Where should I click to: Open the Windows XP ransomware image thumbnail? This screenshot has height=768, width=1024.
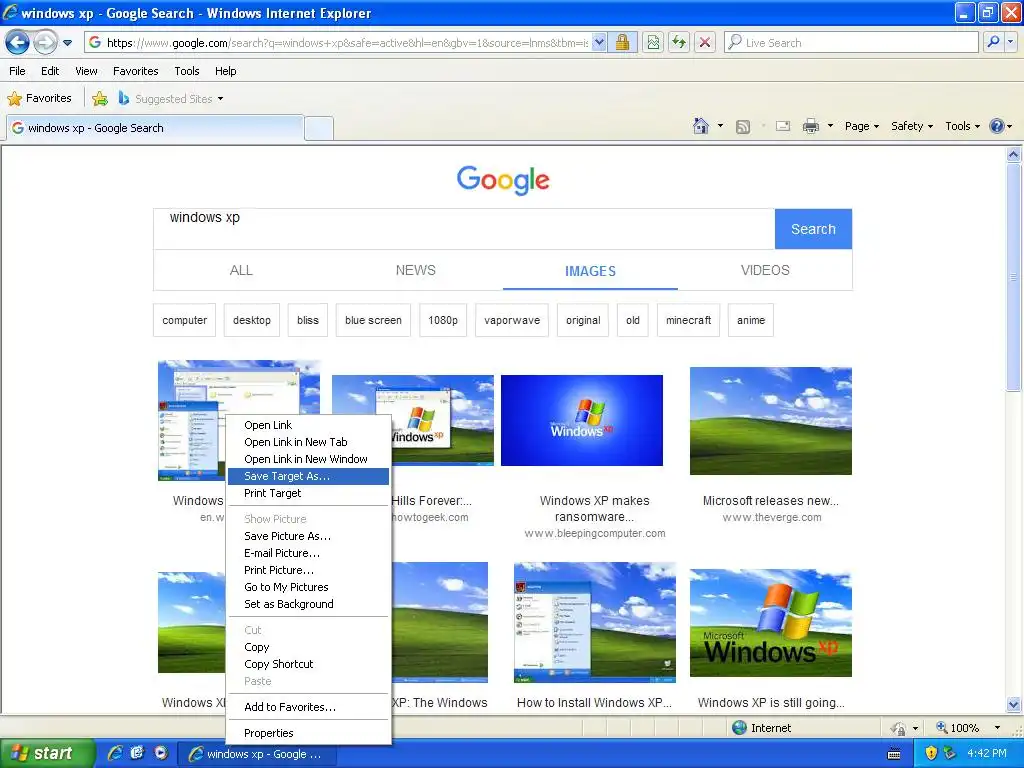[x=582, y=420]
